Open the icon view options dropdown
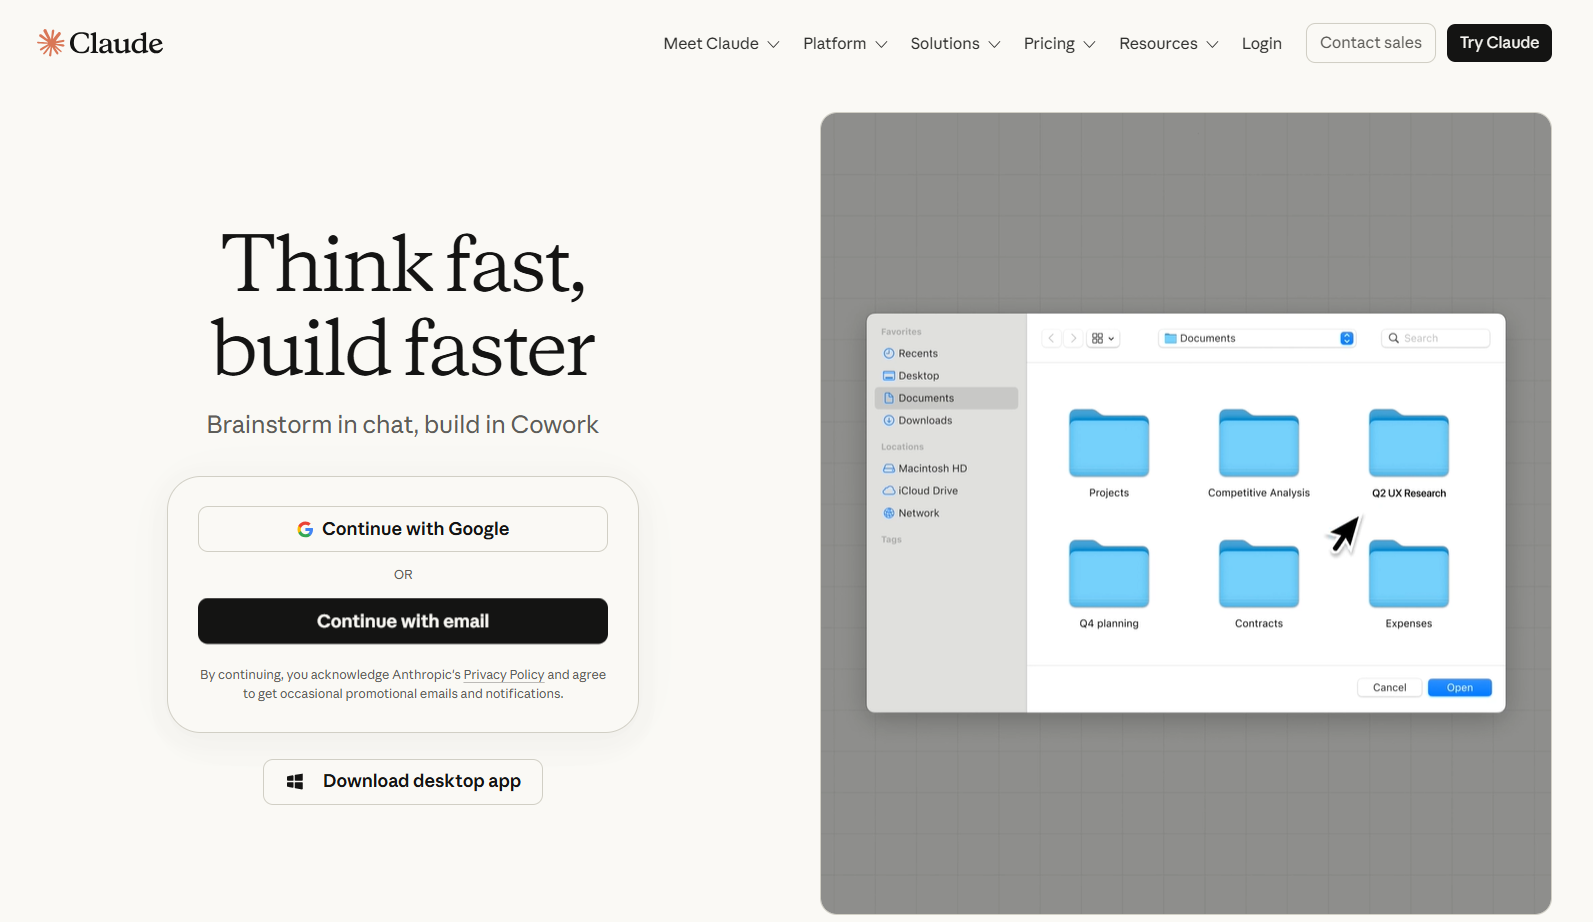This screenshot has height=922, width=1593. pyautogui.click(x=1103, y=338)
